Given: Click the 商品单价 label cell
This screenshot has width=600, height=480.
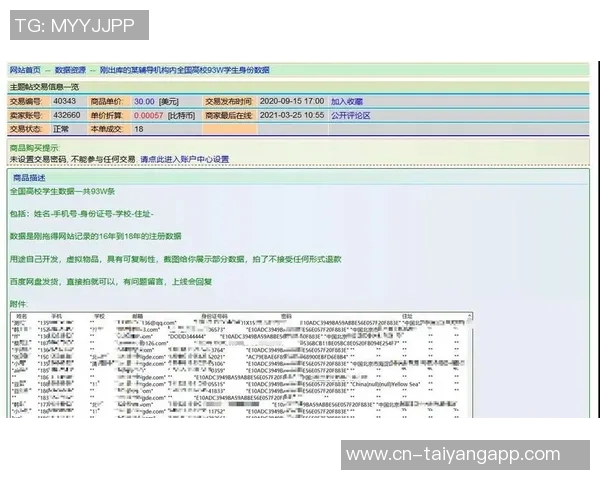Looking at the screenshot, I should pos(109,101).
